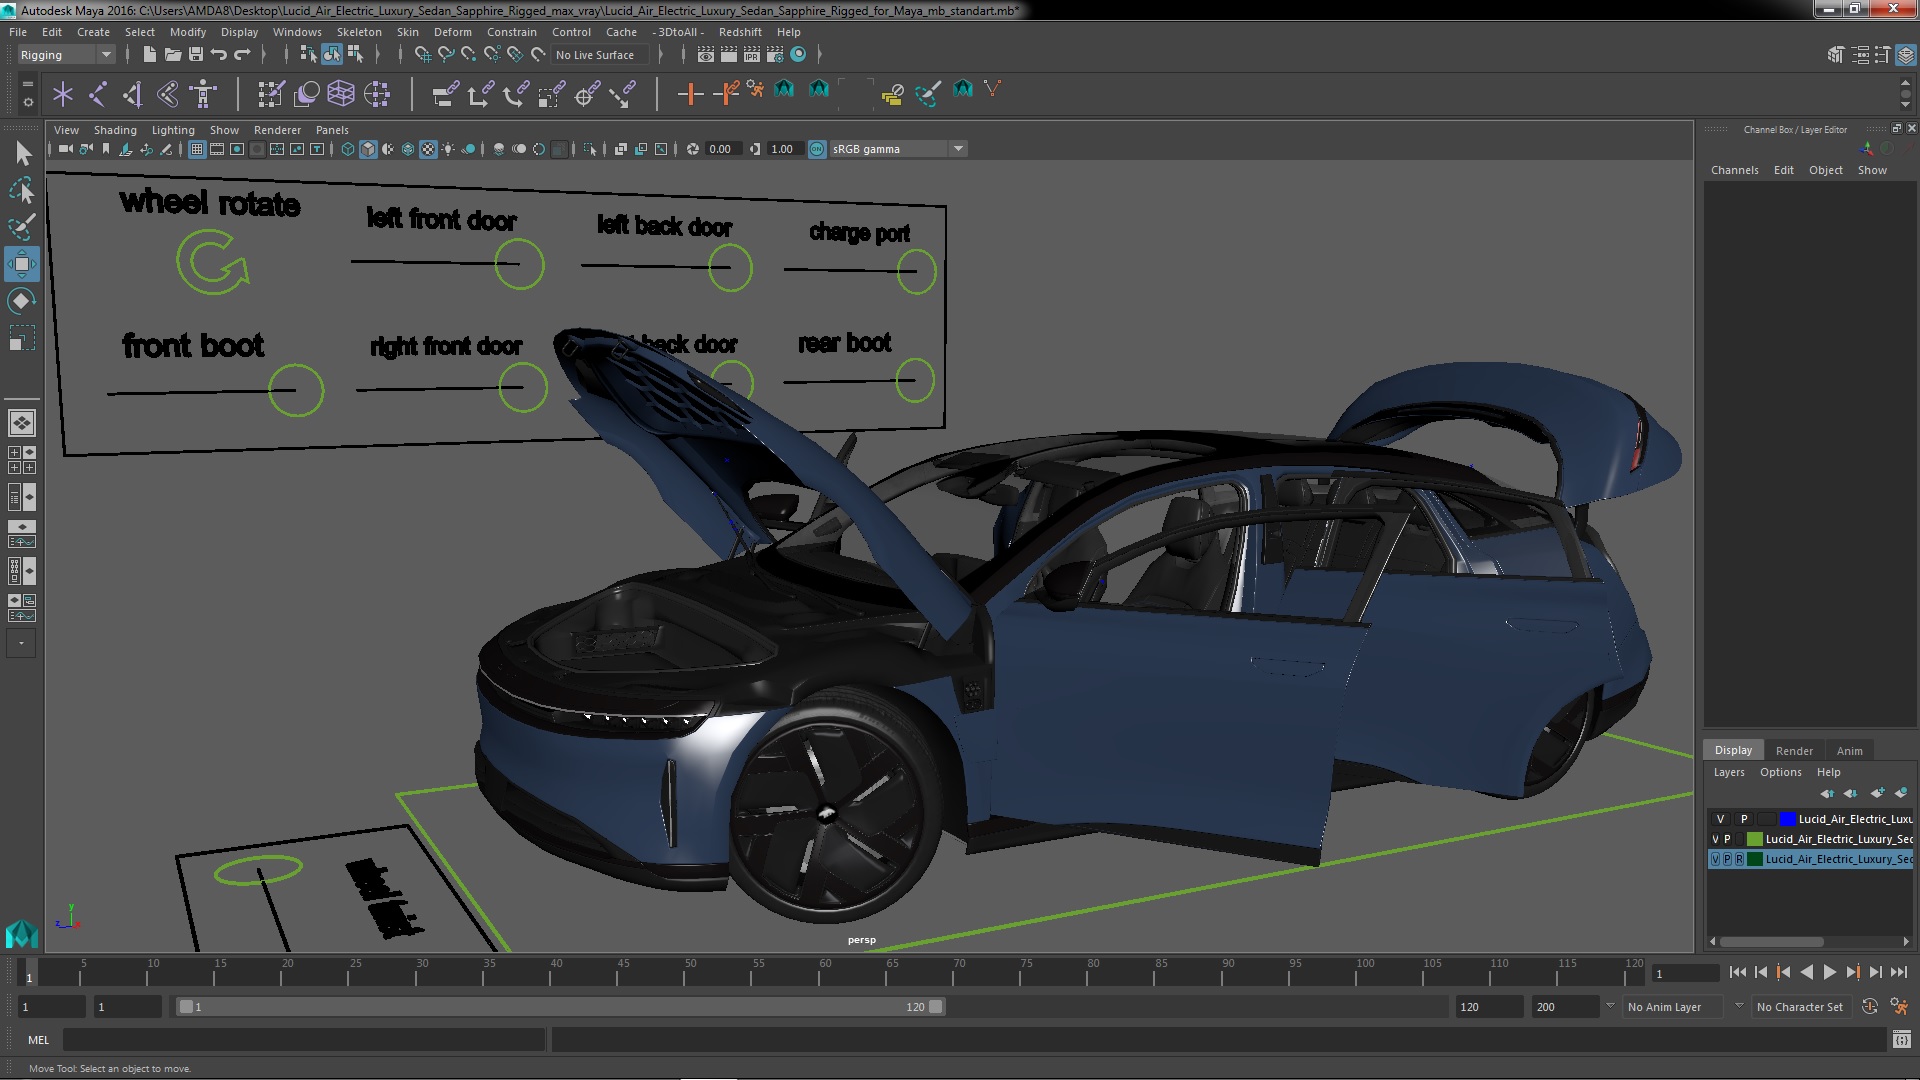Open the Skeleton menu
Viewport: 1920px width, 1080px height.
(359, 32)
